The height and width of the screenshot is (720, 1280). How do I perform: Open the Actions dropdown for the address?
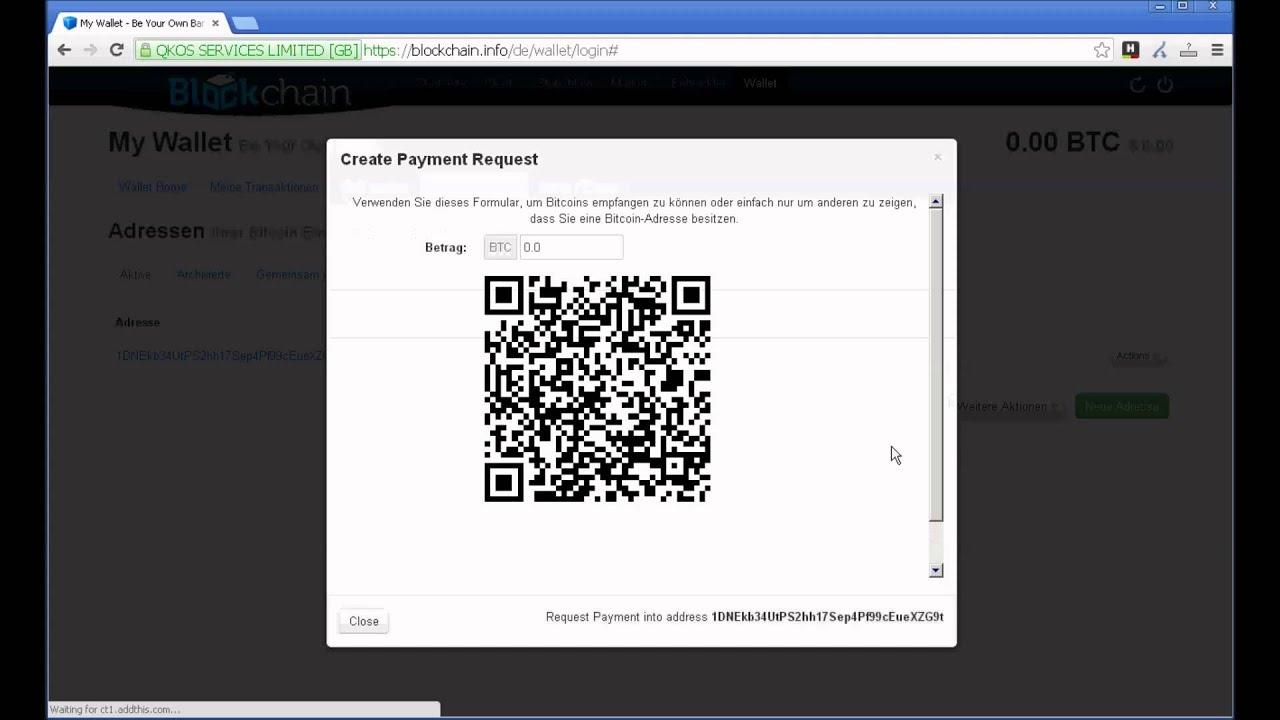coord(1137,356)
